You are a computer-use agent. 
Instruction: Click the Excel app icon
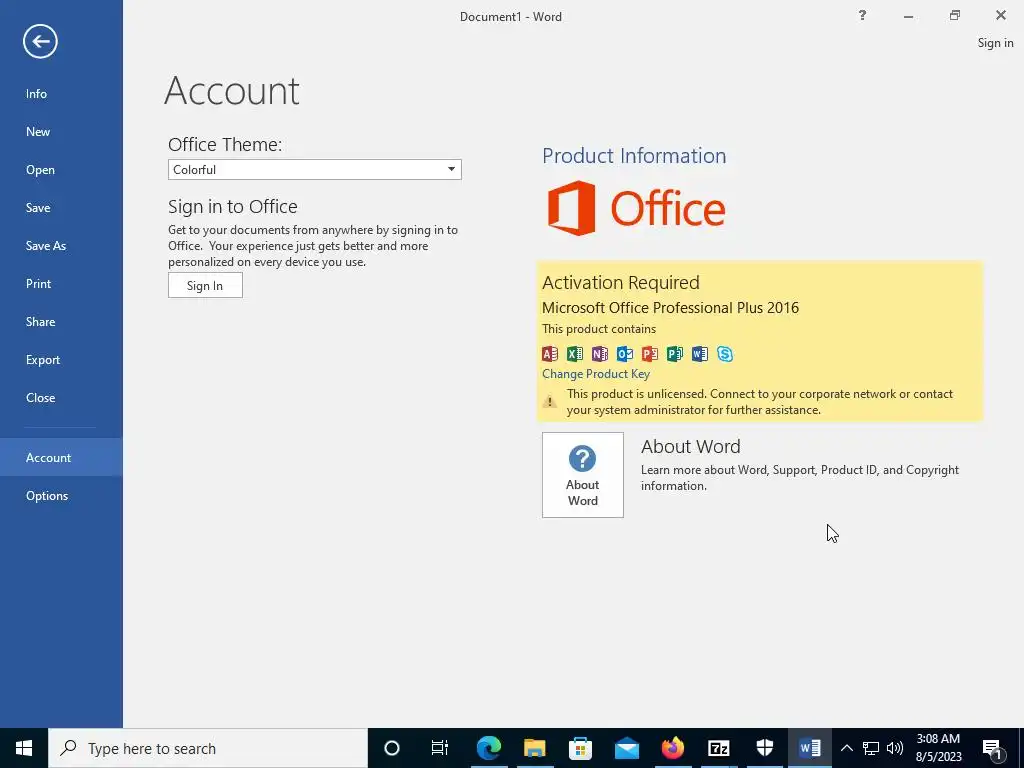point(575,354)
